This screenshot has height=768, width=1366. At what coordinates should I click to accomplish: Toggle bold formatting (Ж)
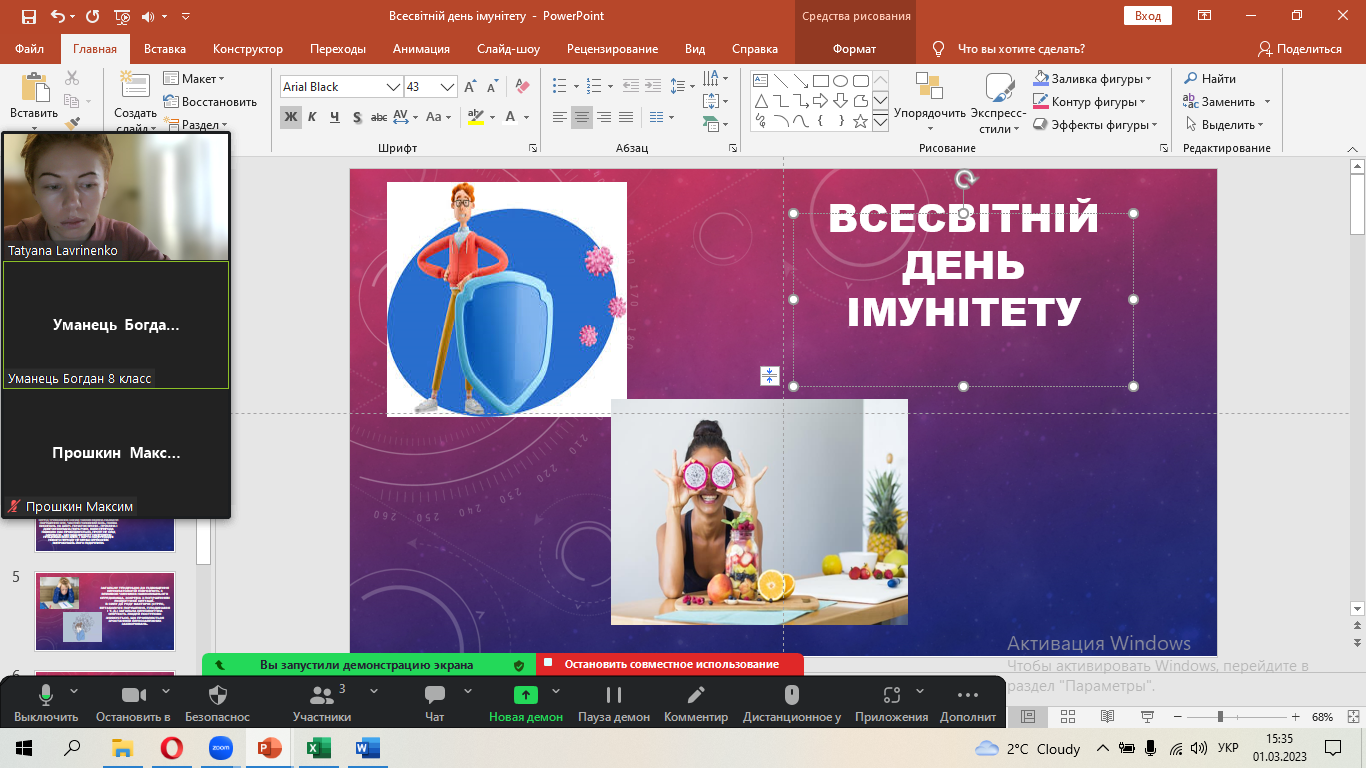290,117
